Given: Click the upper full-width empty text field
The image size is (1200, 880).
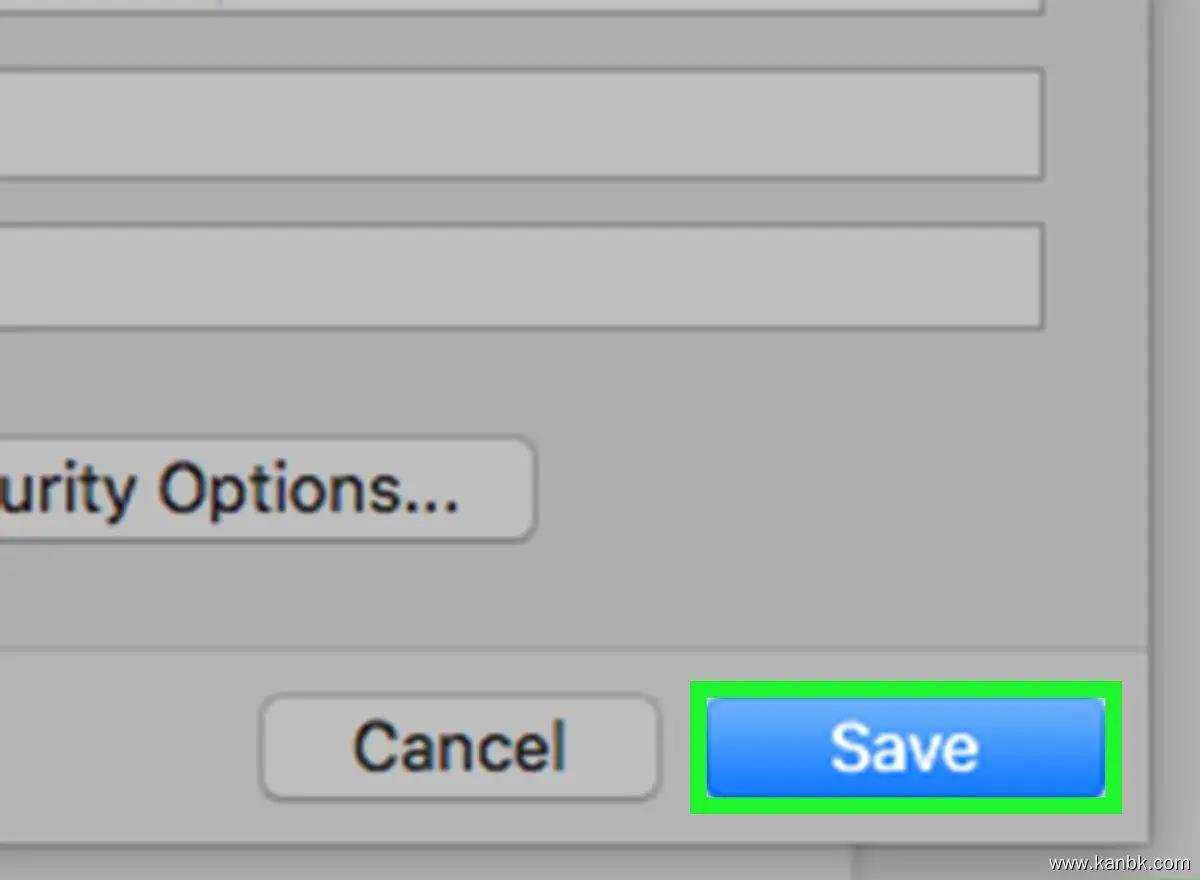Looking at the screenshot, I should (x=520, y=124).
